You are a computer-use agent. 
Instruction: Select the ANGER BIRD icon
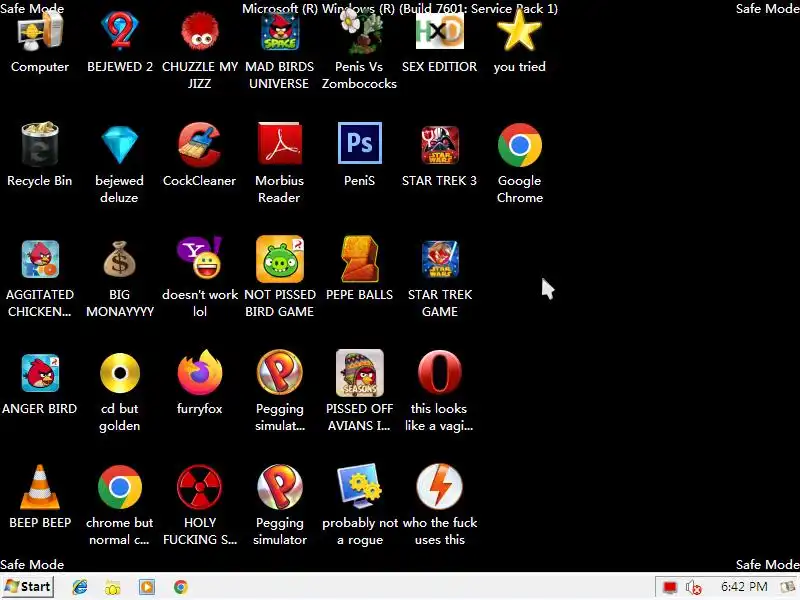point(40,373)
